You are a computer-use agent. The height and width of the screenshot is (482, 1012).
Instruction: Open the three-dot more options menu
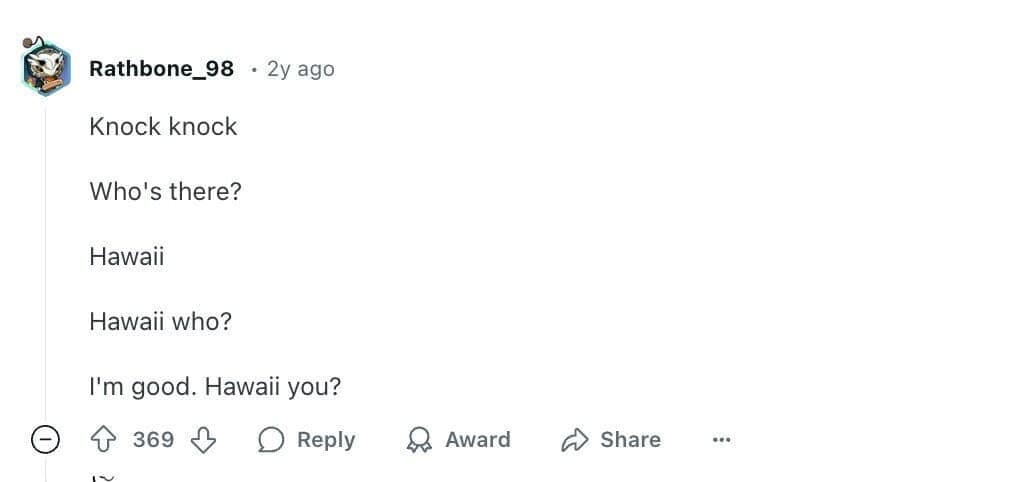point(721,440)
